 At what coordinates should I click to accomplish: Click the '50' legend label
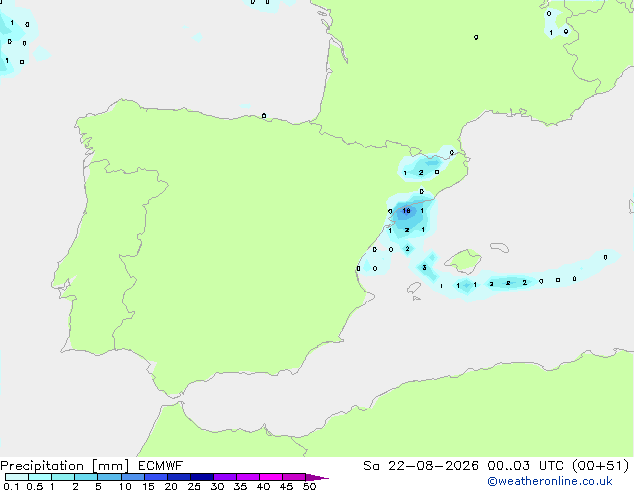click(x=309, y=486)
